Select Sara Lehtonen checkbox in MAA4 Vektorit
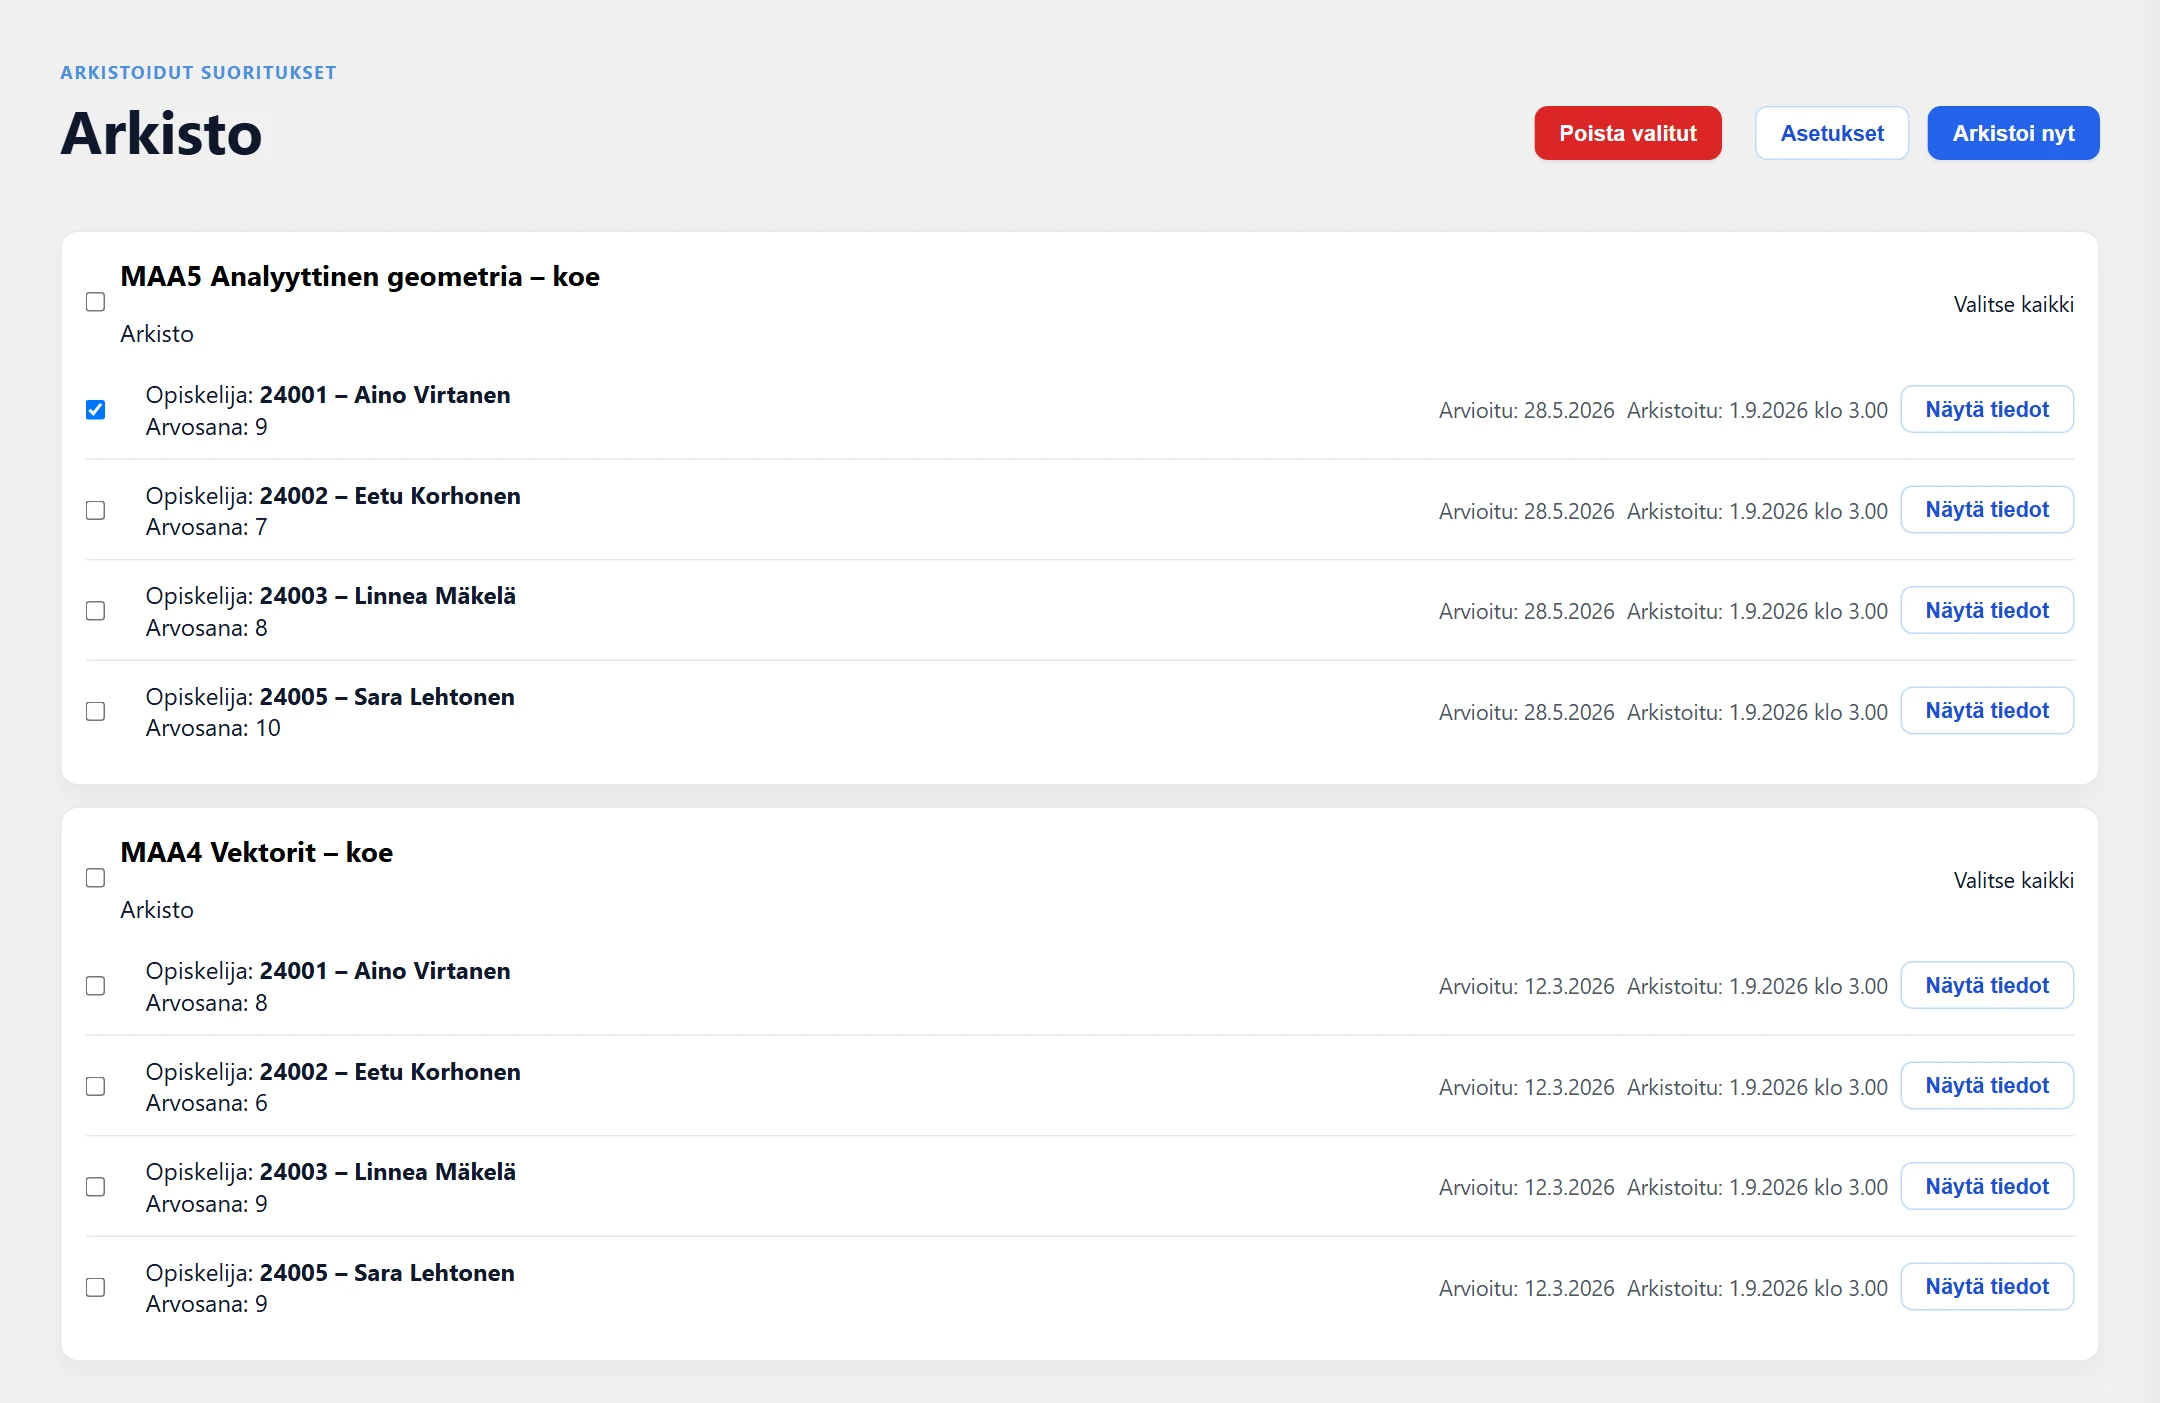The height and width of the screenshot is (1403, 2160). (96, 1288)
